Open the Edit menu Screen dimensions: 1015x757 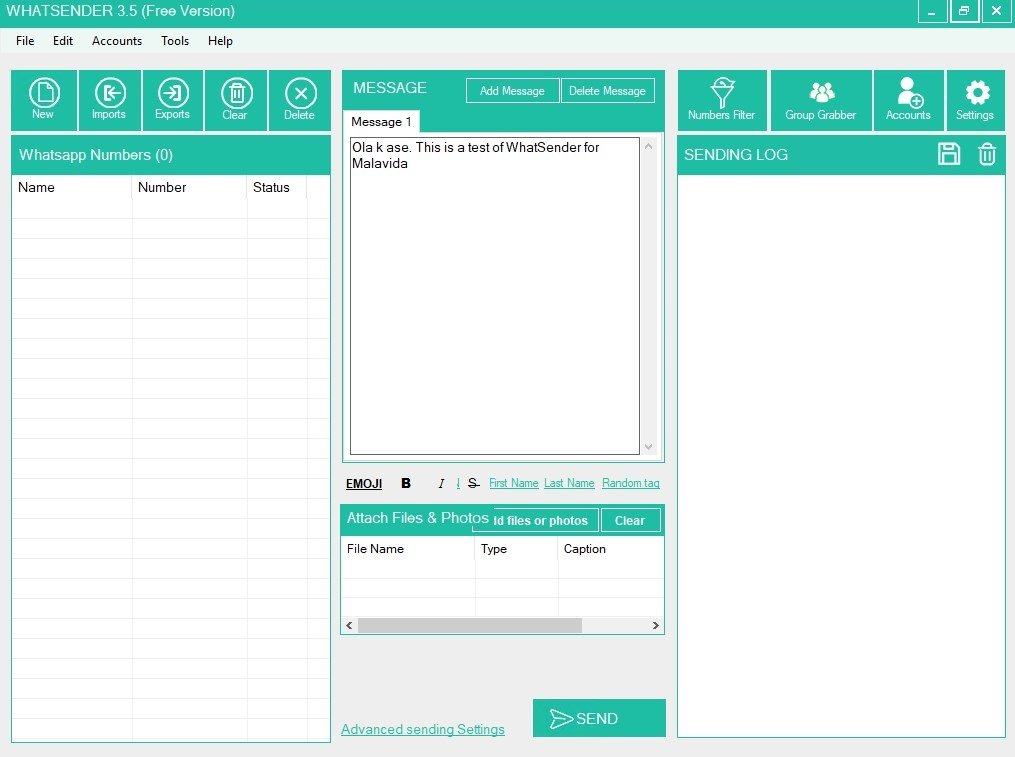pyautogui.click(x=63, y=41)
